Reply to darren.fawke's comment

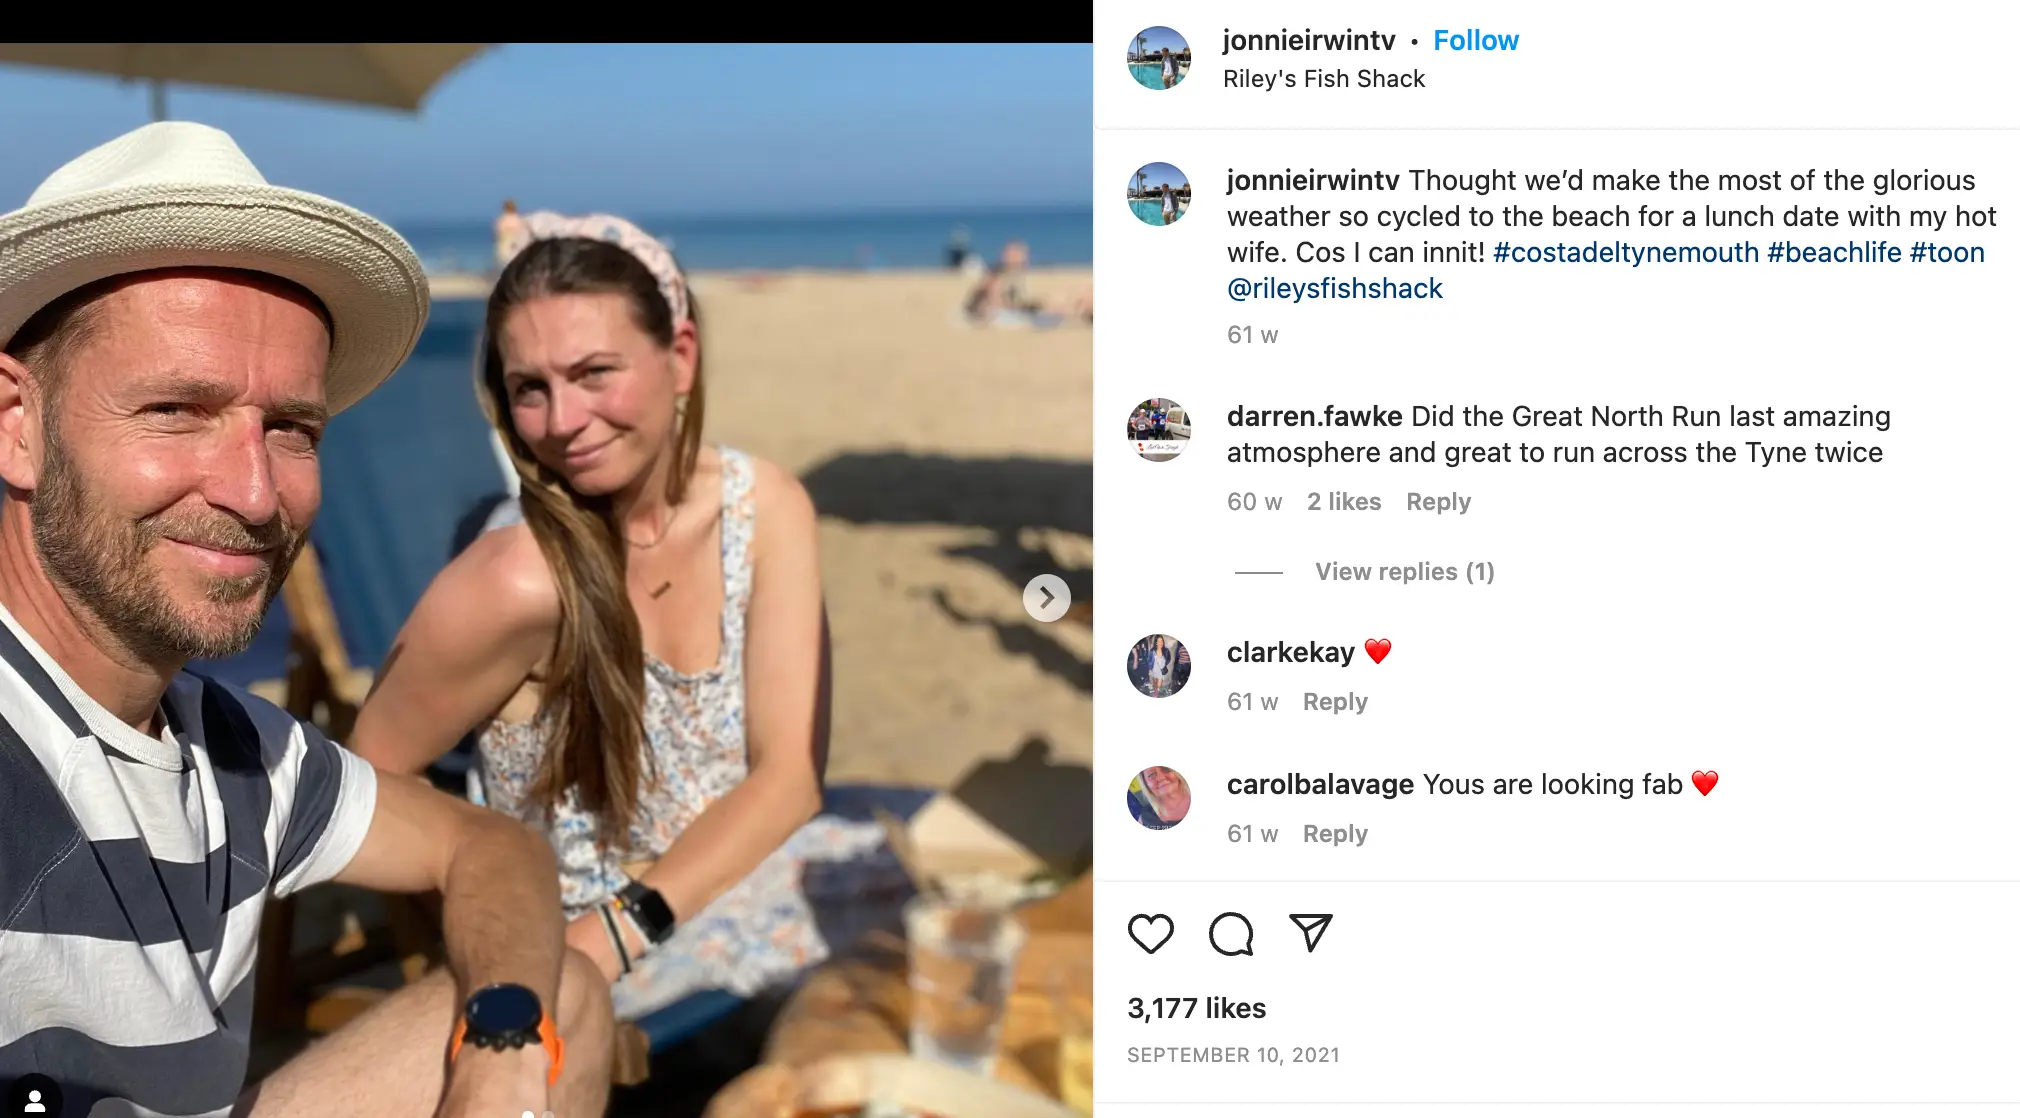(x=1437, y=501)
